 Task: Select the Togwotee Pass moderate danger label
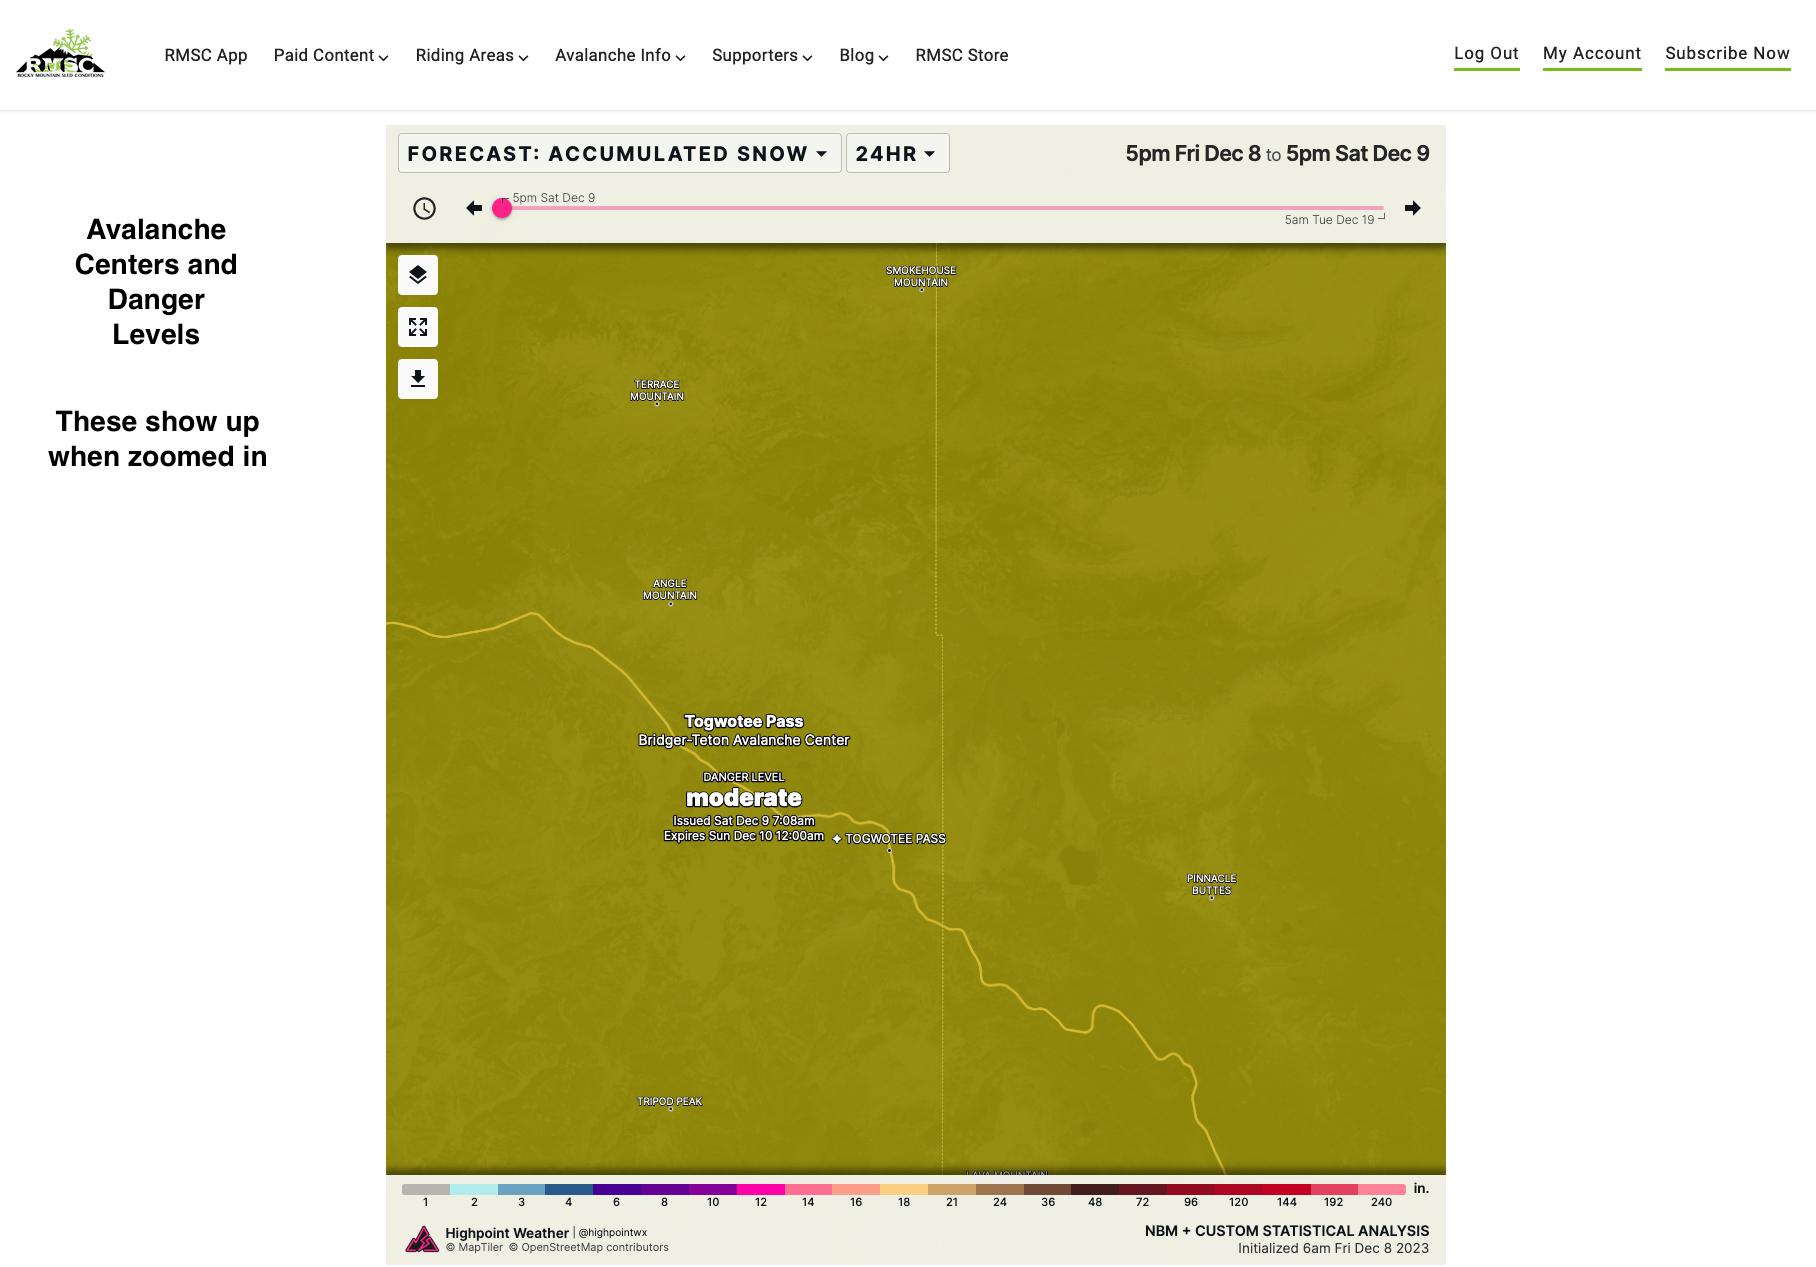(x=742, y=797)
